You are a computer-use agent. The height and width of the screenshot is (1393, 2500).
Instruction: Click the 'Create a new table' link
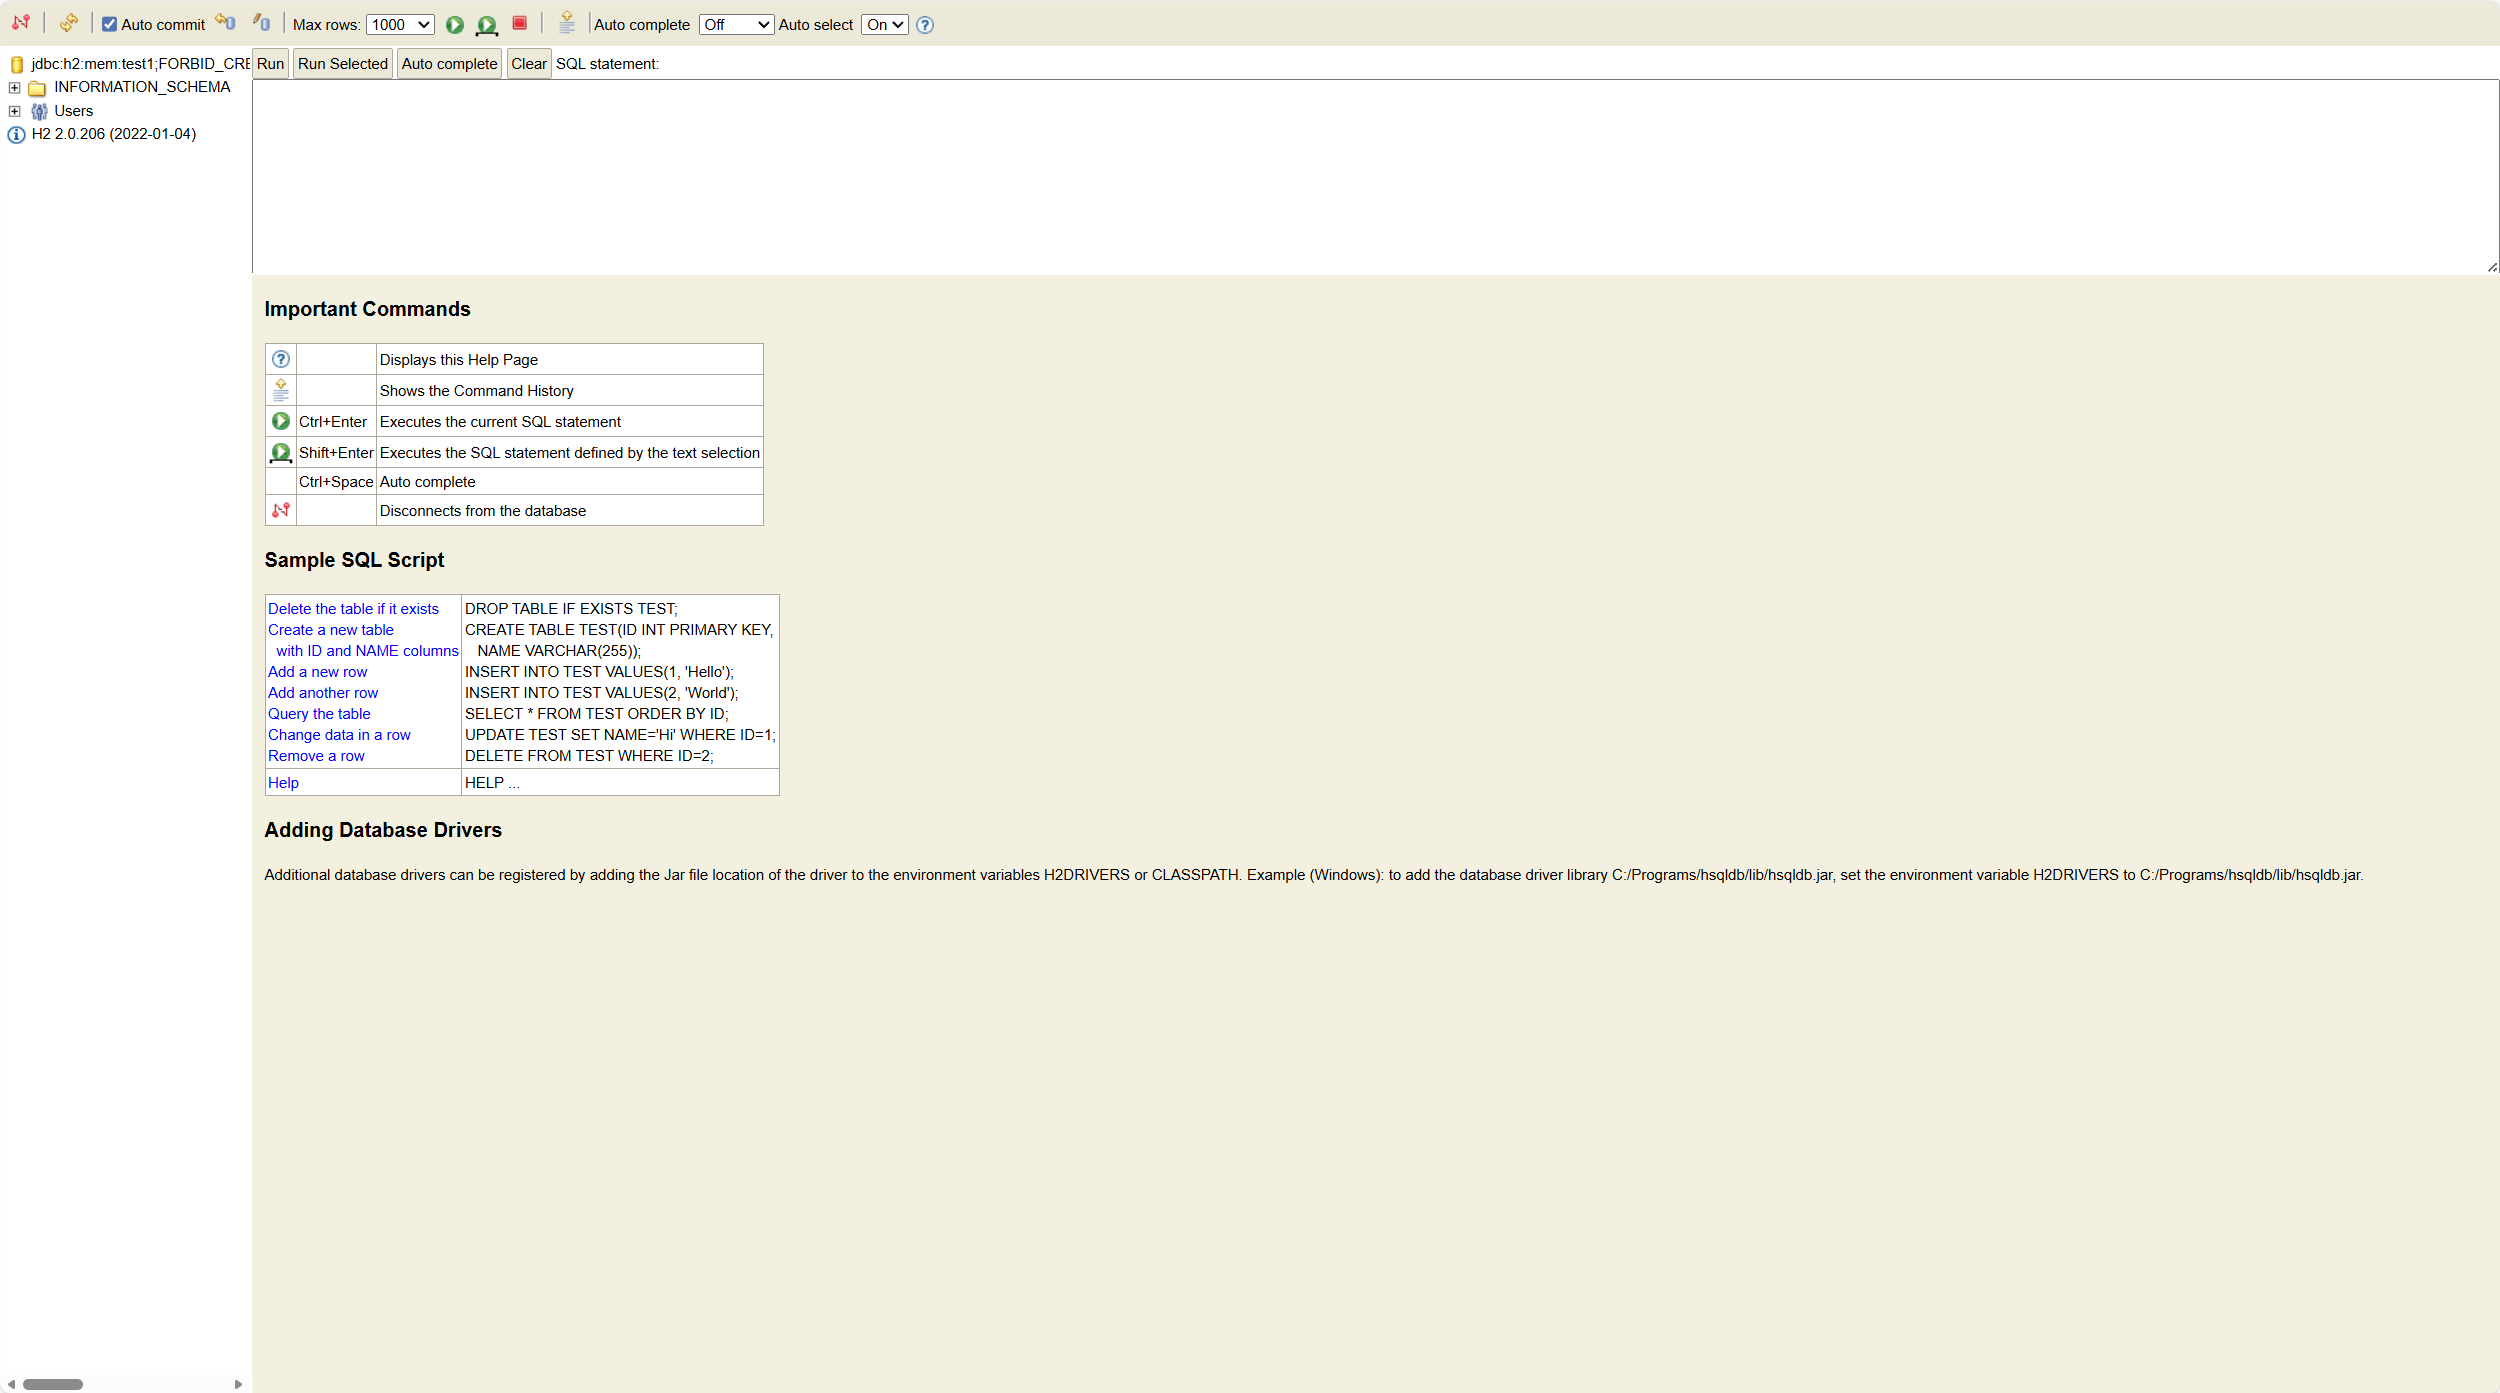330,630
